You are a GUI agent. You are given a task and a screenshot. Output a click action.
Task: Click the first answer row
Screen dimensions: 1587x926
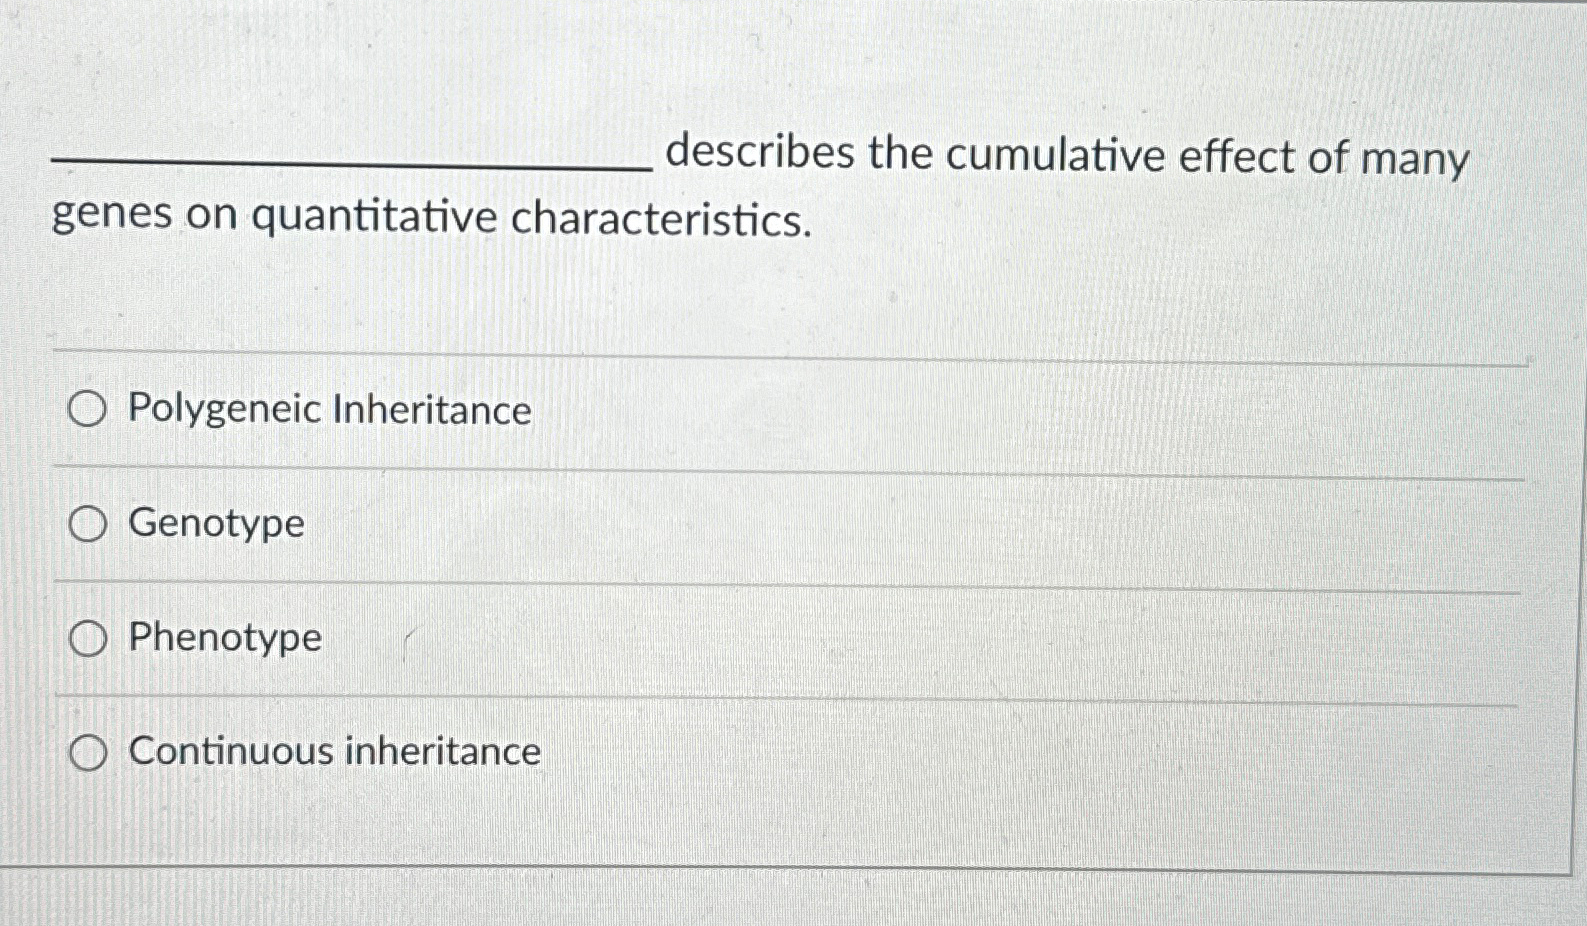[x=700, y=409]
